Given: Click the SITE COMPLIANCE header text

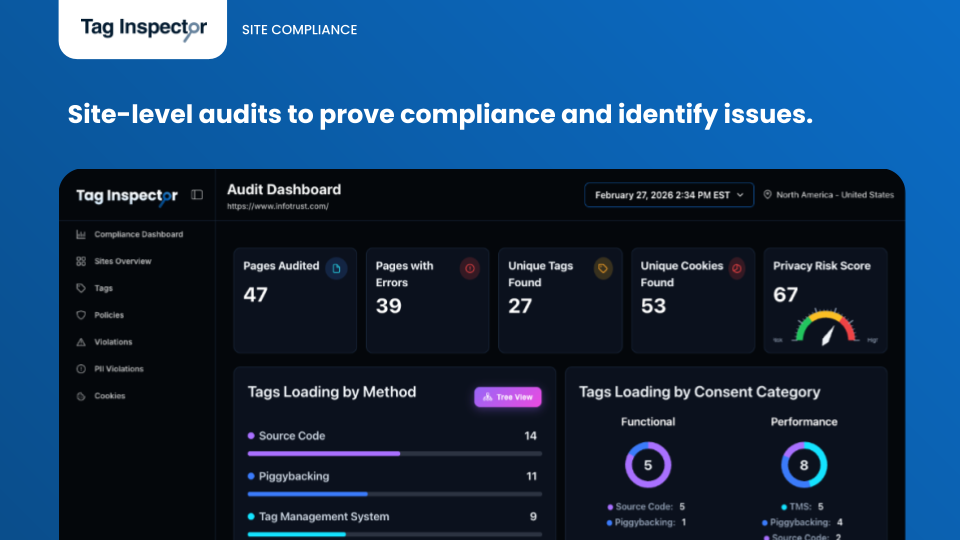Looking at the screenshot, I should tap(299, 30).
